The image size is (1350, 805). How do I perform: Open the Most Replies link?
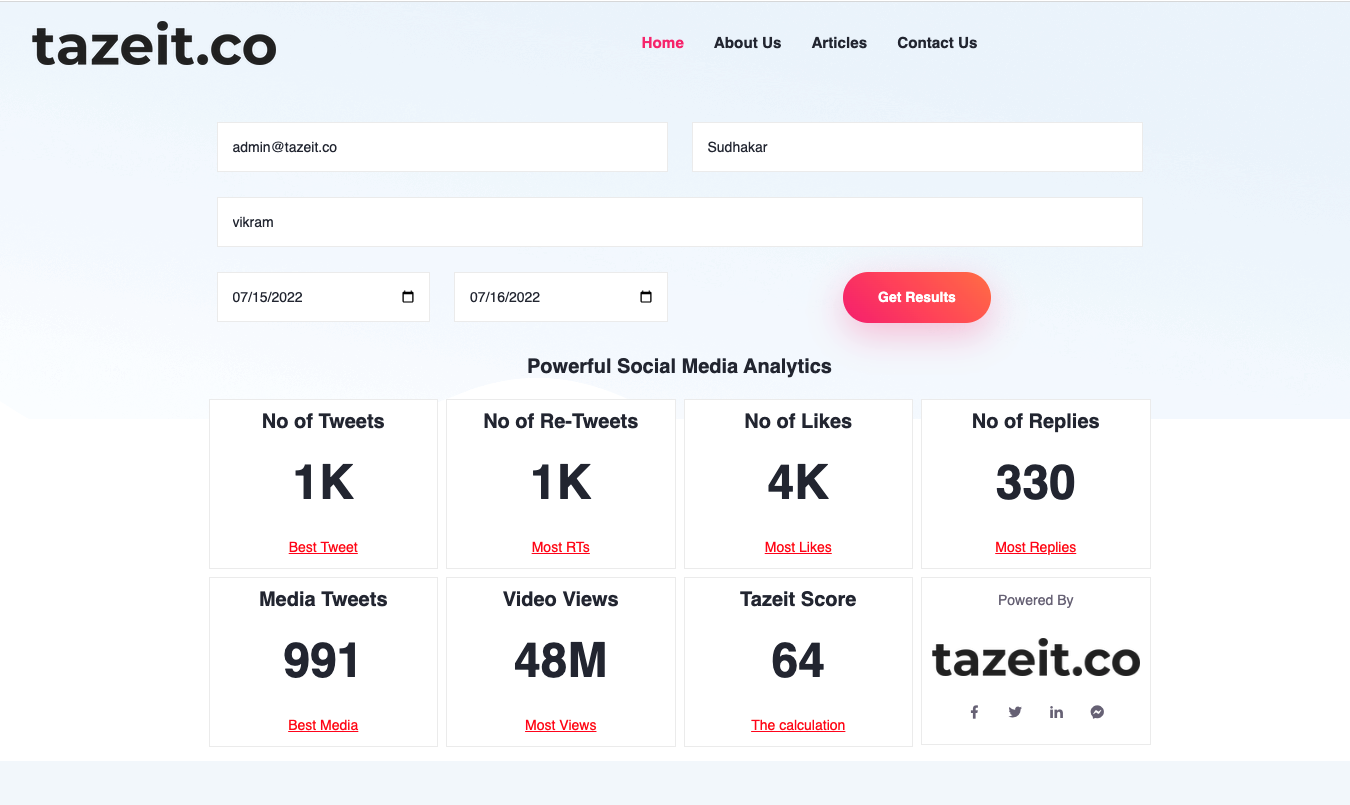[x=1035, y=547]
